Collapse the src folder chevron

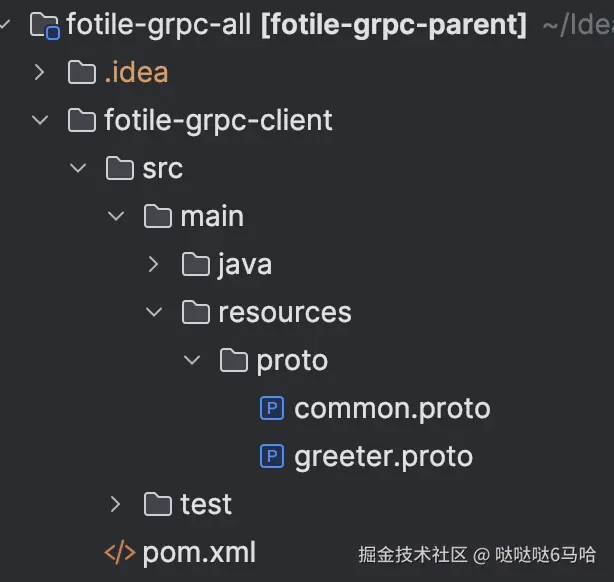click(78, 168)
